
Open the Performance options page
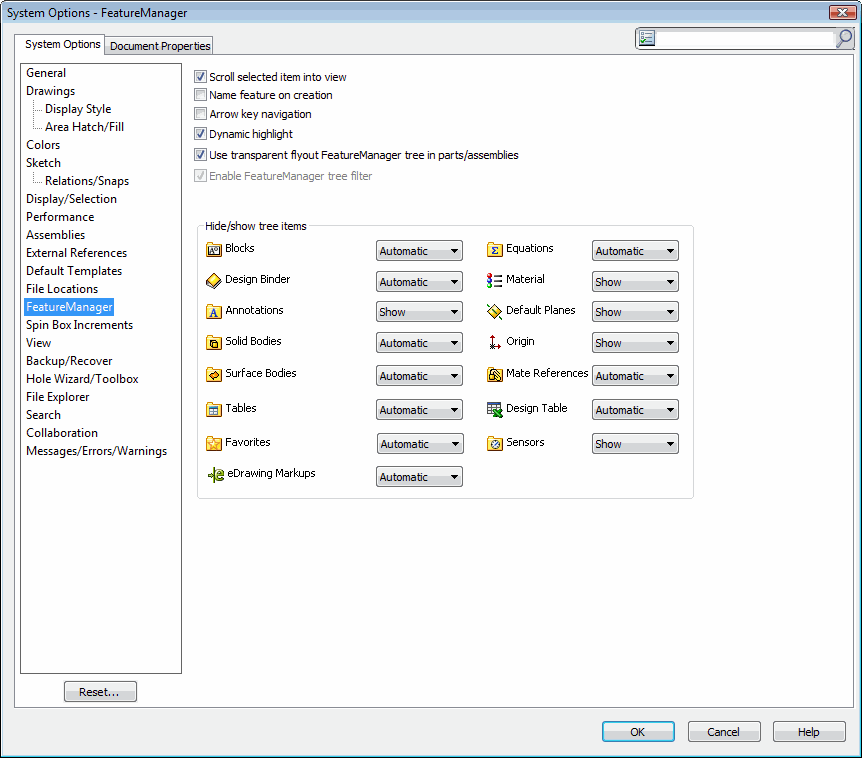60,217
